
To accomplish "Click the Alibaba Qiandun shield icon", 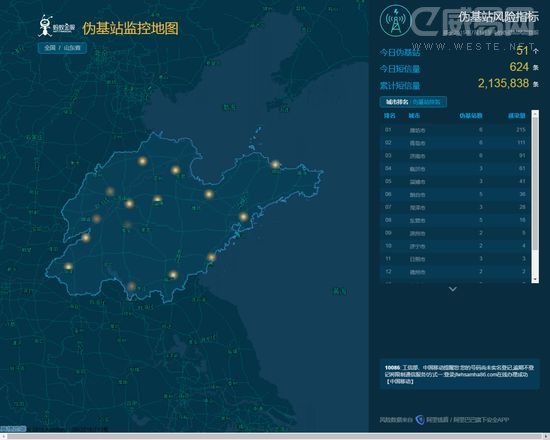I will click(x=420, y=420).
